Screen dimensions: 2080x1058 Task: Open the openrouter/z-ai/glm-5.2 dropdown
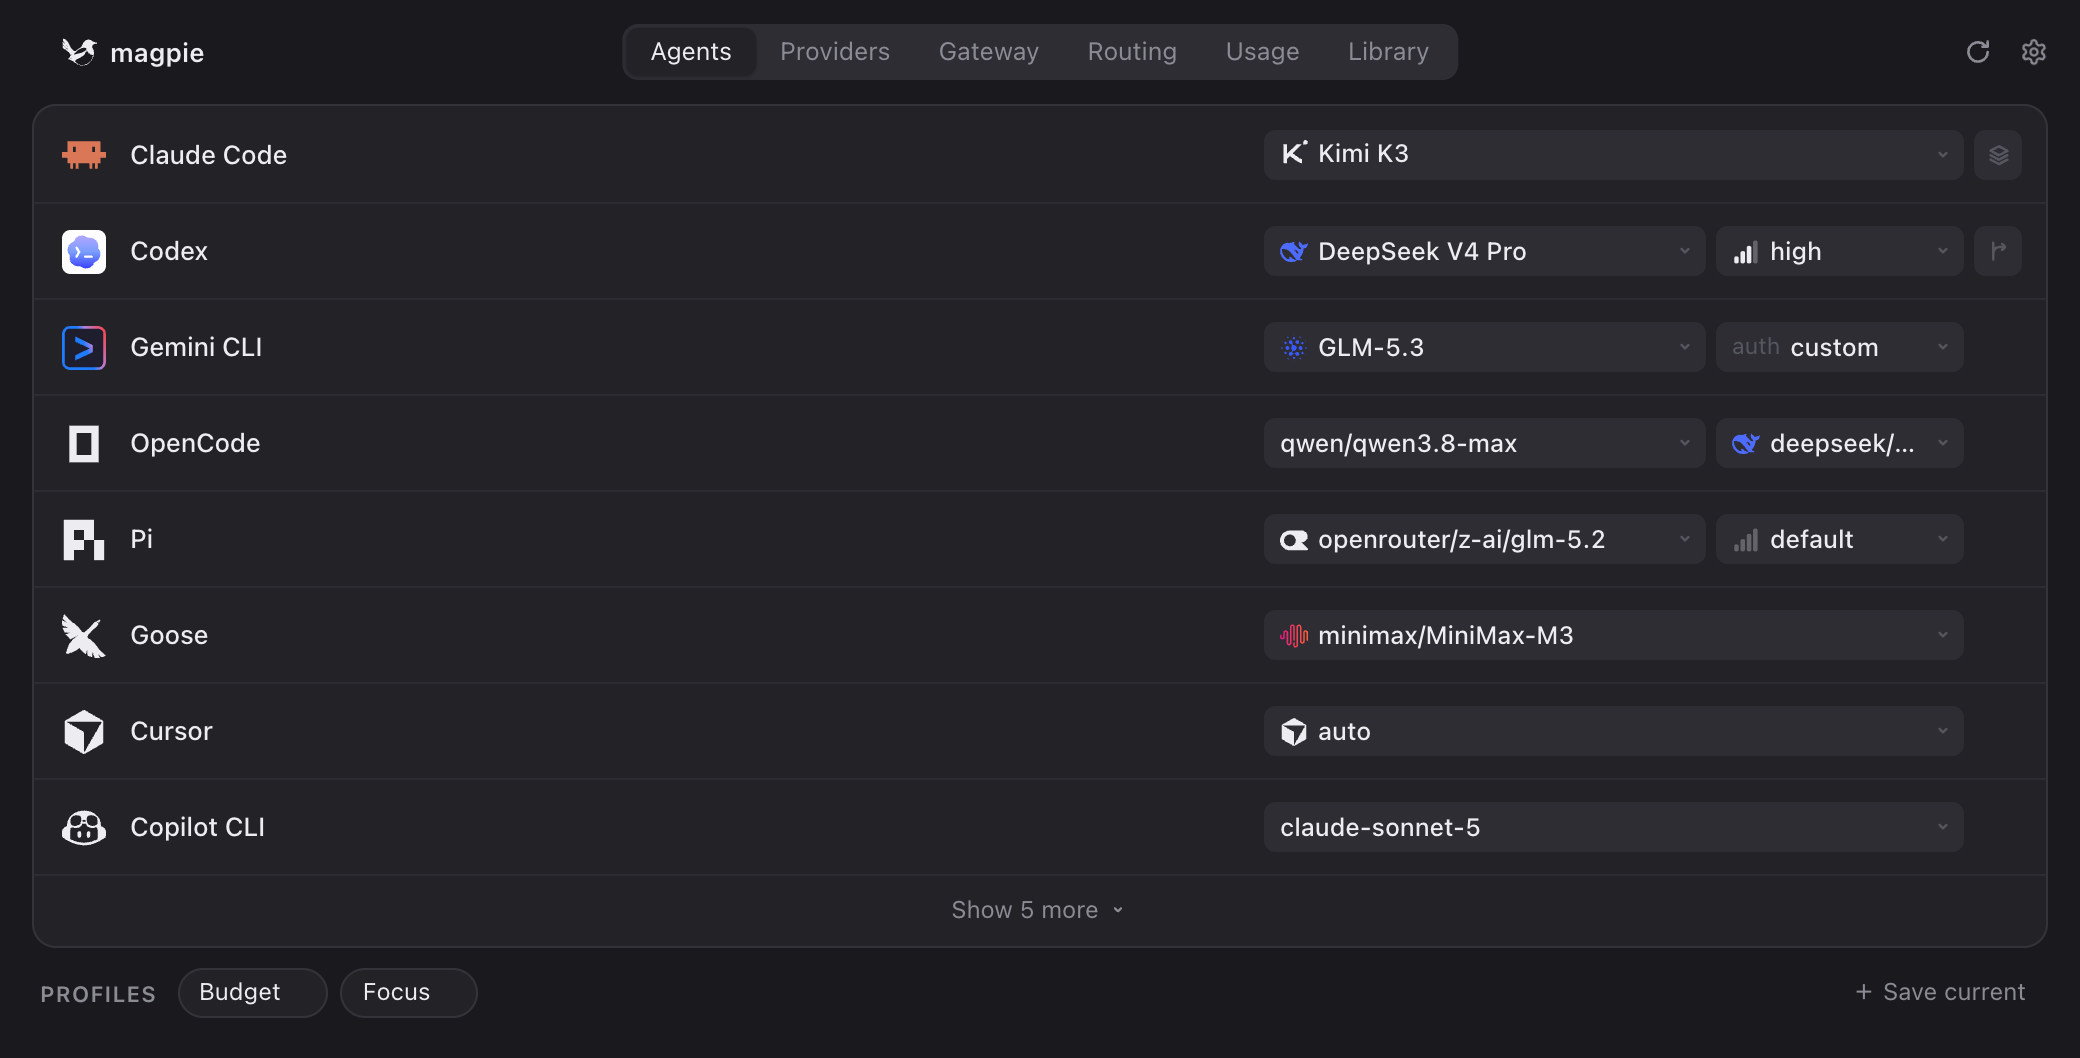[1485, 539]
